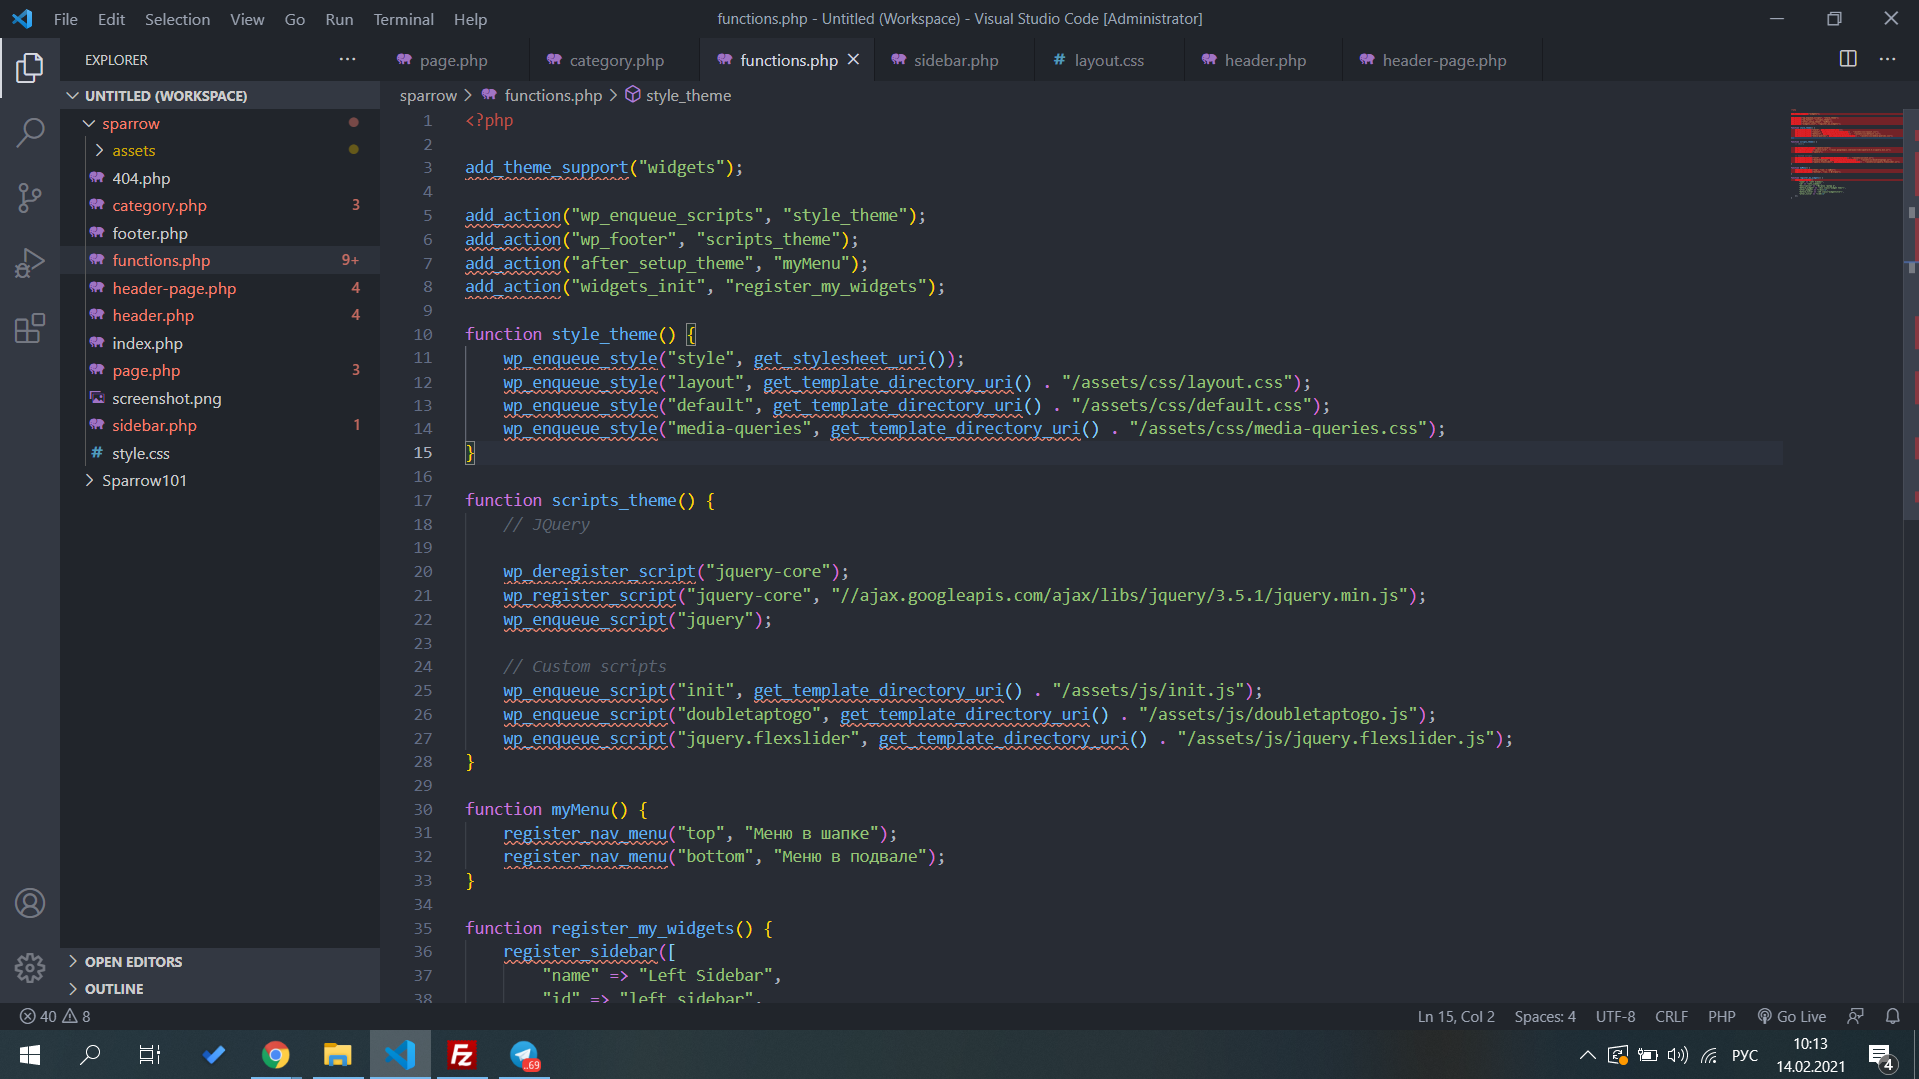Open the Manage gear icon
Viewport: 1919px width, 1079px height.
[x=30, y=968]
